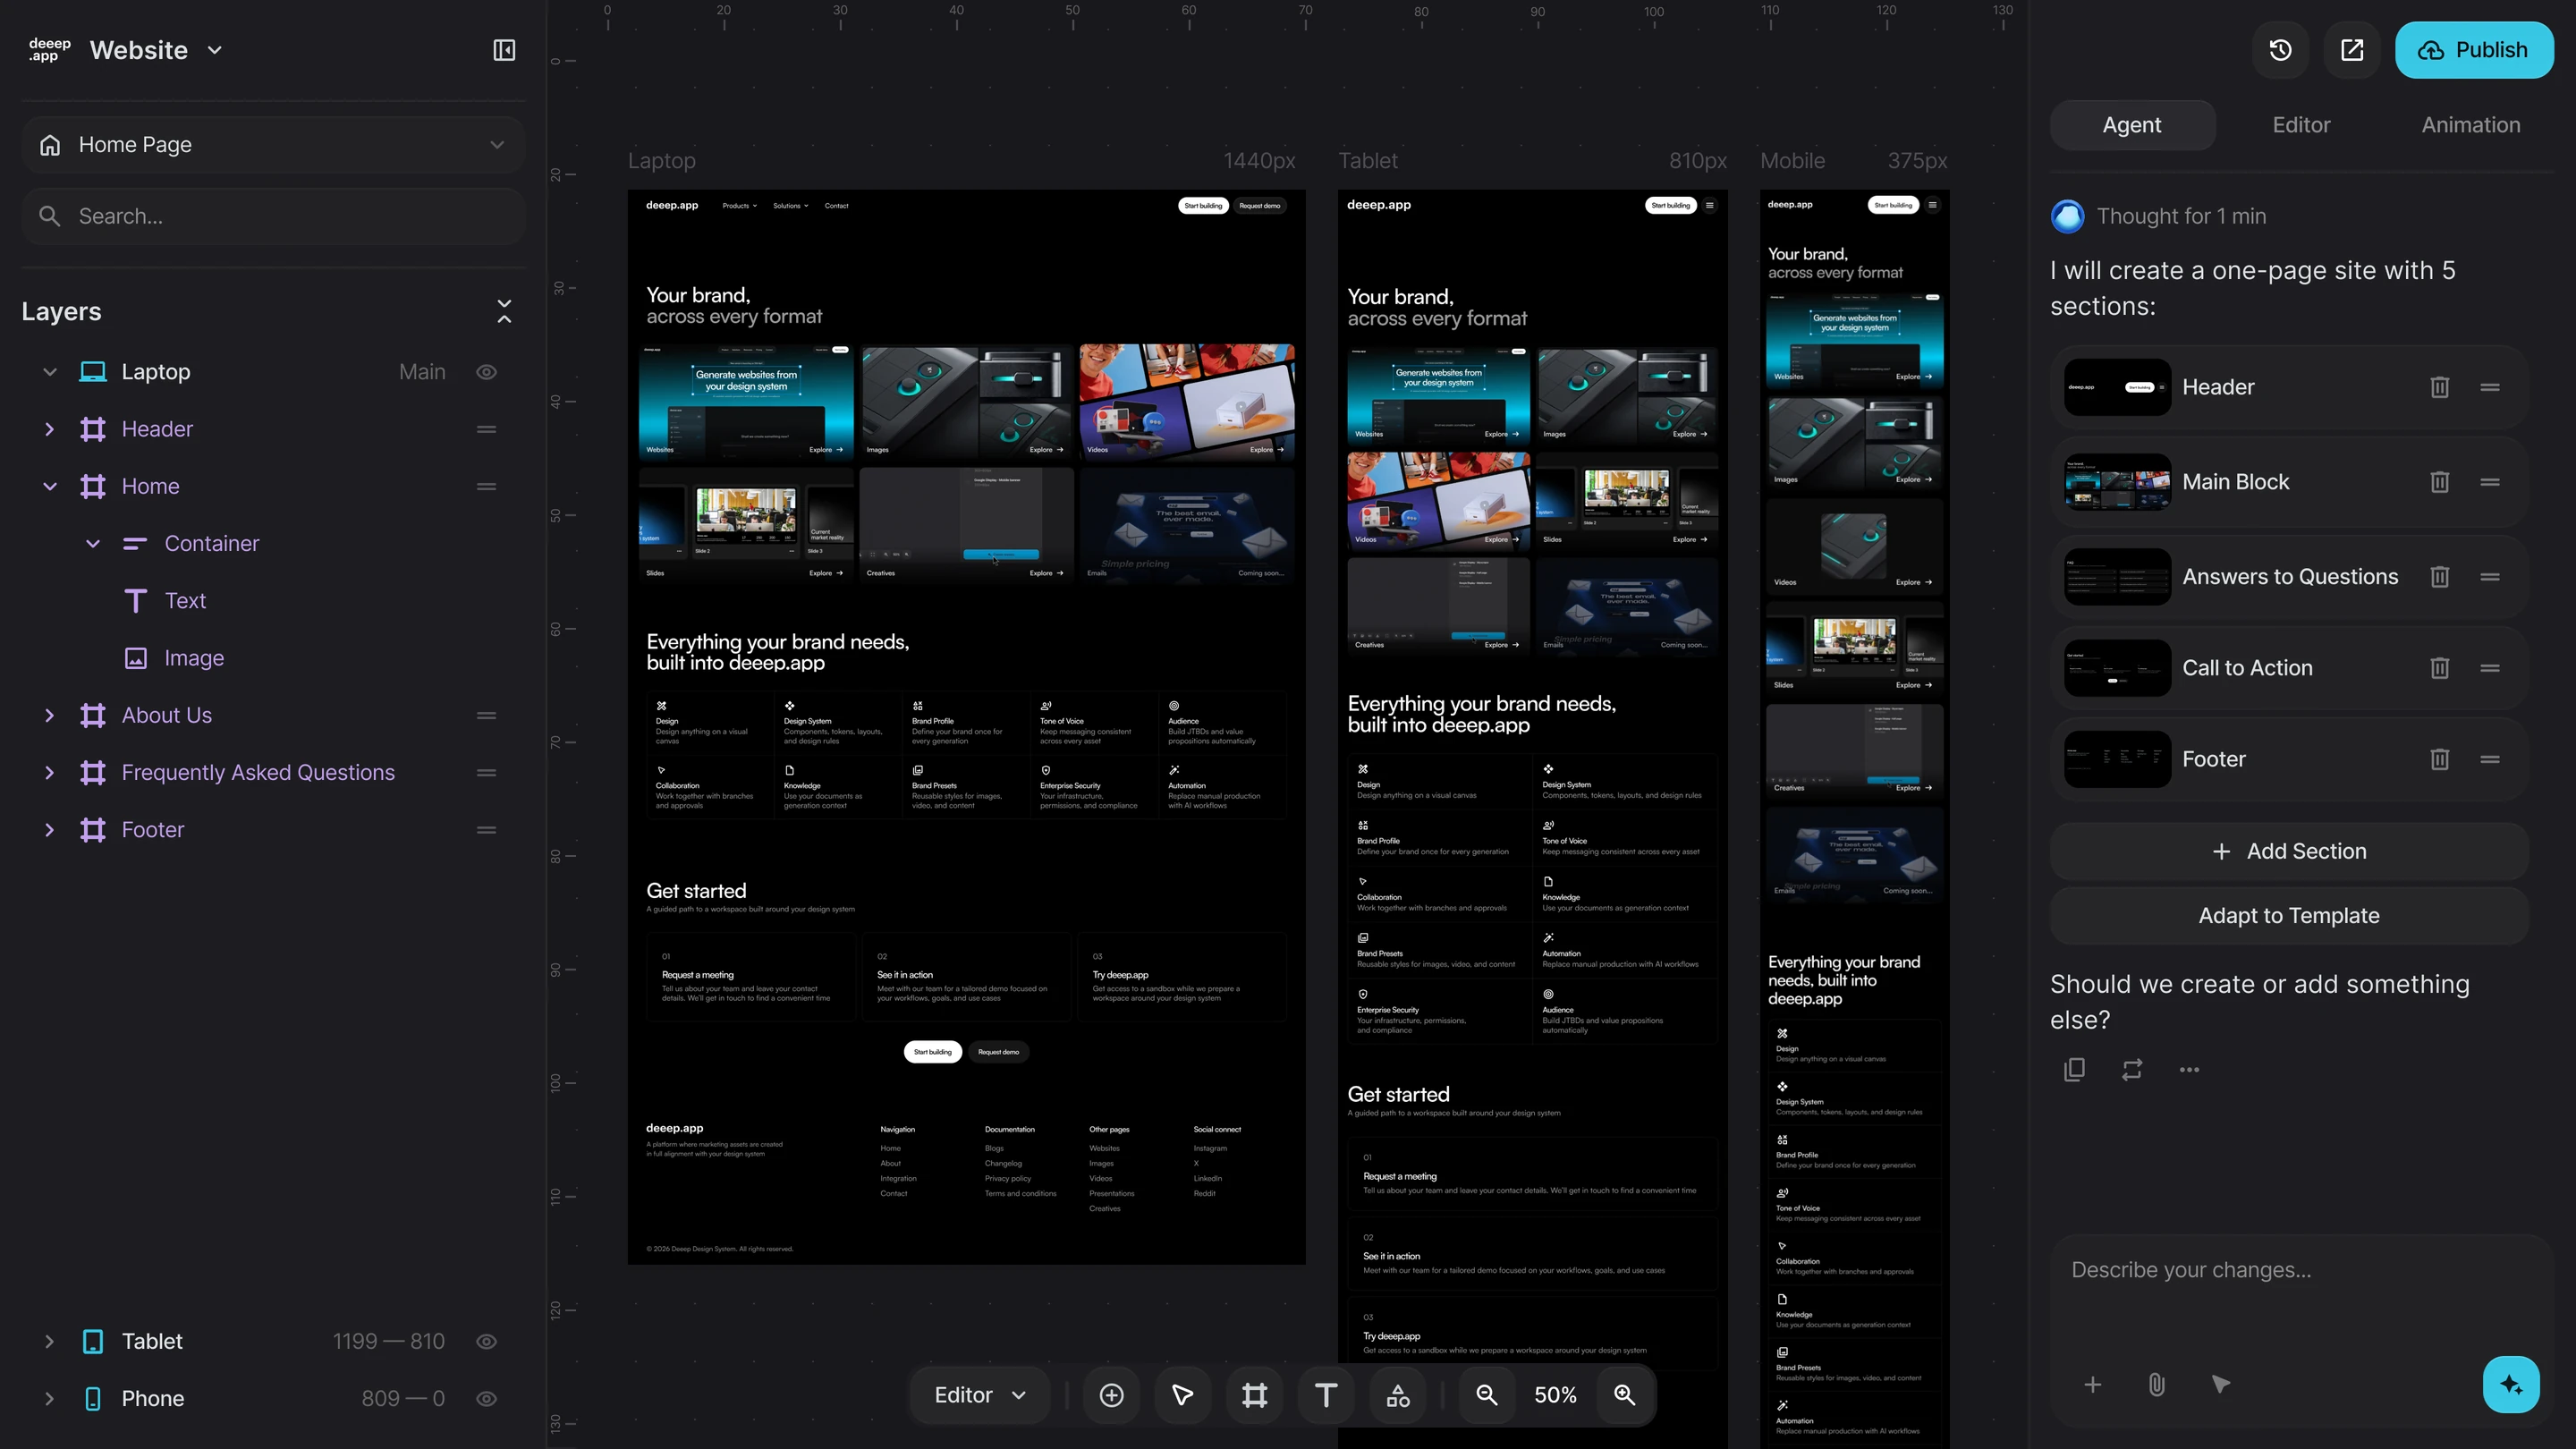Switch to the Animation tab

2470,125
